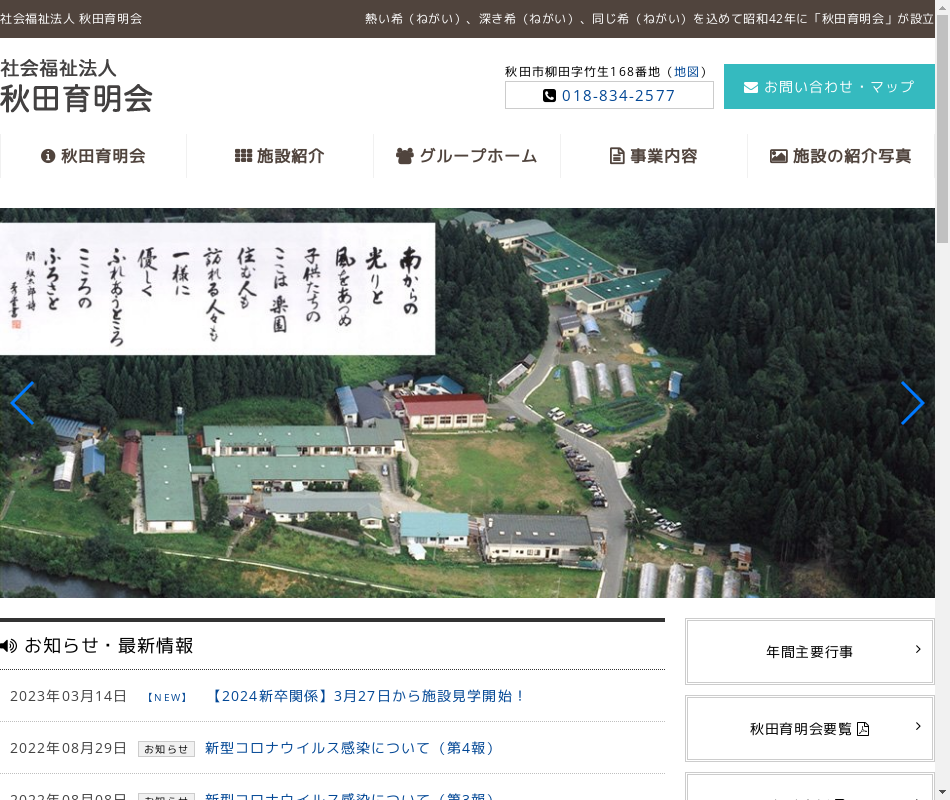Click the envelope icon in contact button

(751, 87)
